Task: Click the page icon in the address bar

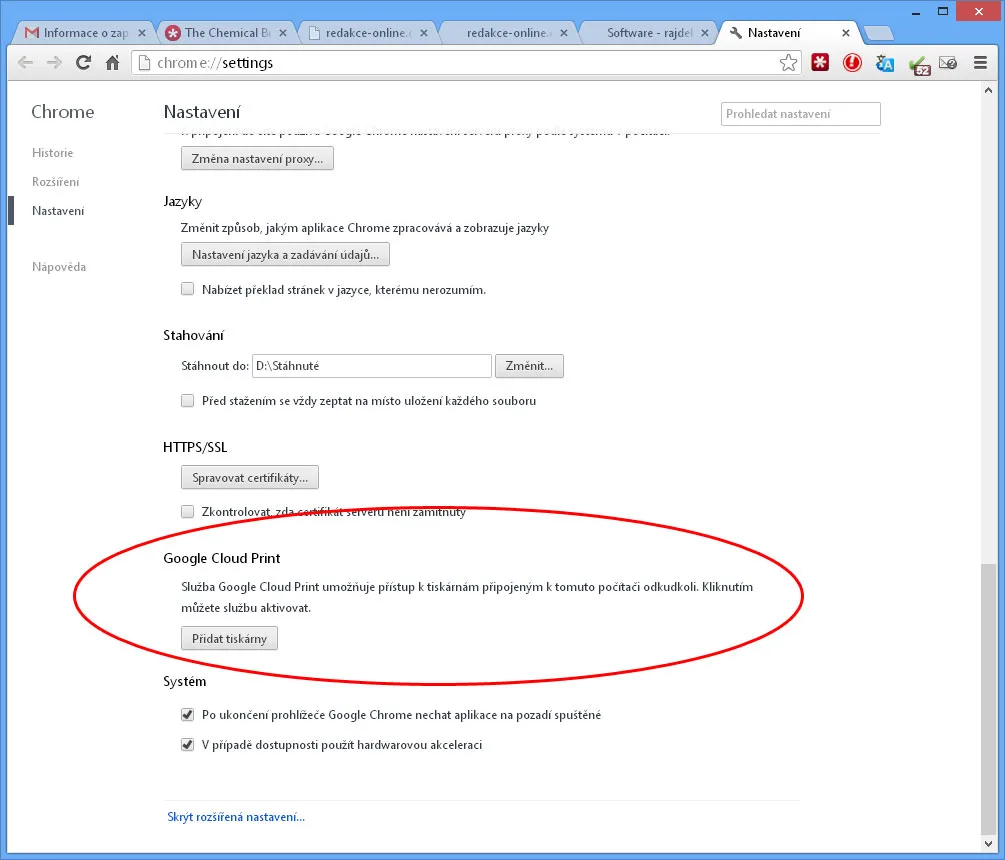Action: point(145,63)
